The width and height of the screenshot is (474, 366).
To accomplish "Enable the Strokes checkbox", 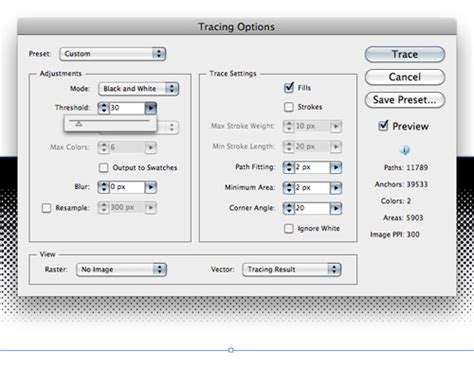I will (289, 107).
